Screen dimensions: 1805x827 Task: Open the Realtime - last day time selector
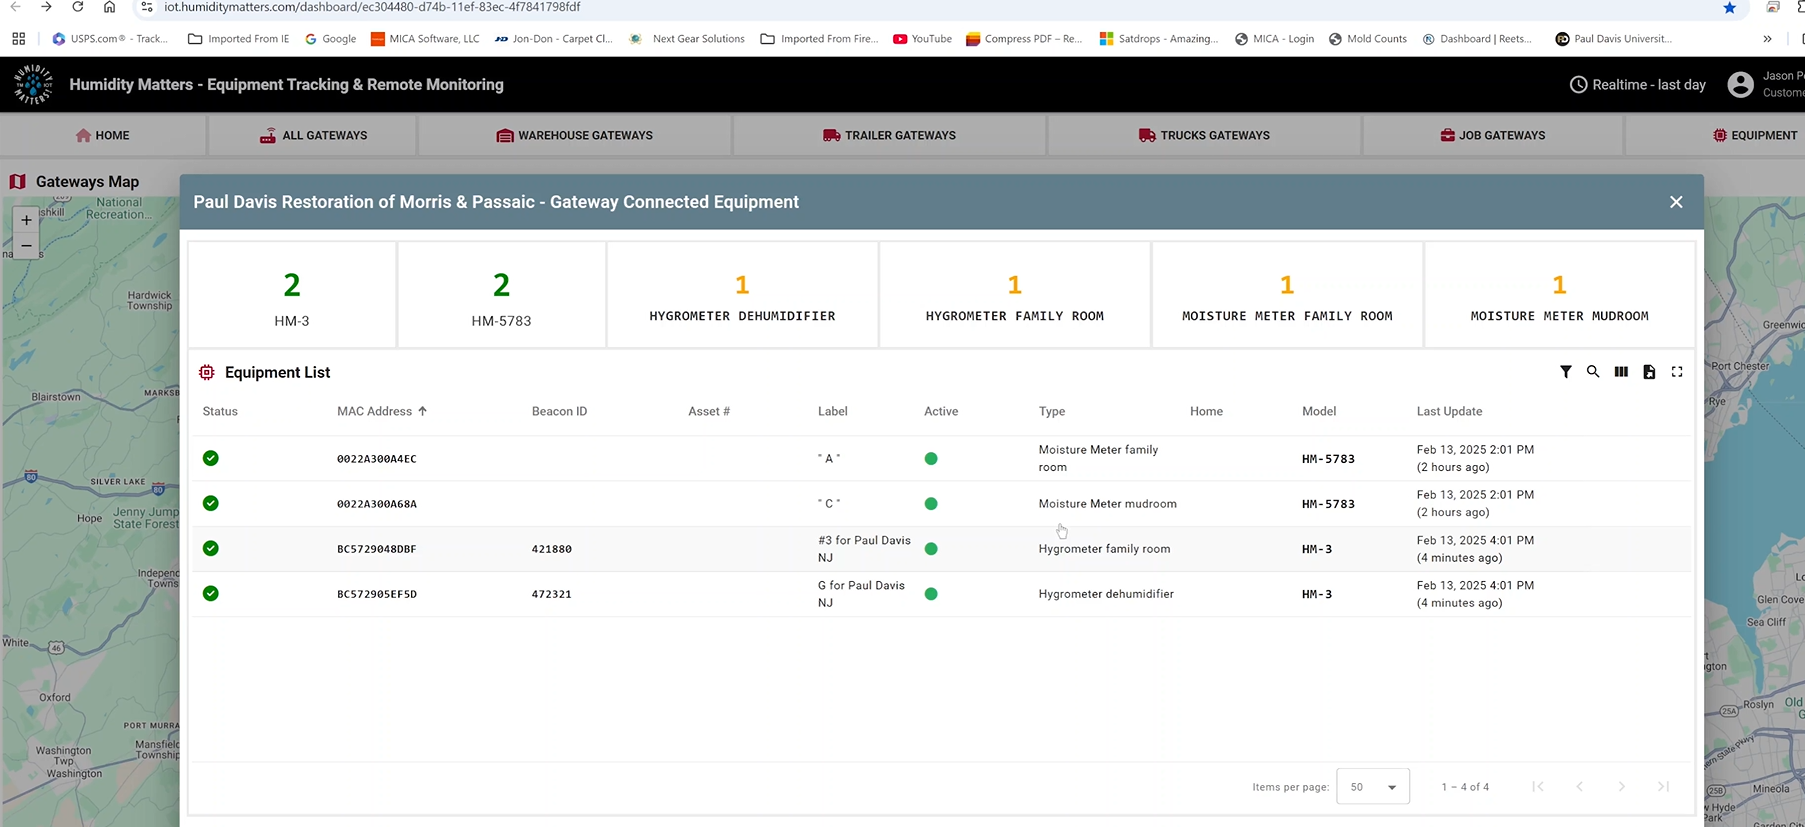(x=1638, y=85)
